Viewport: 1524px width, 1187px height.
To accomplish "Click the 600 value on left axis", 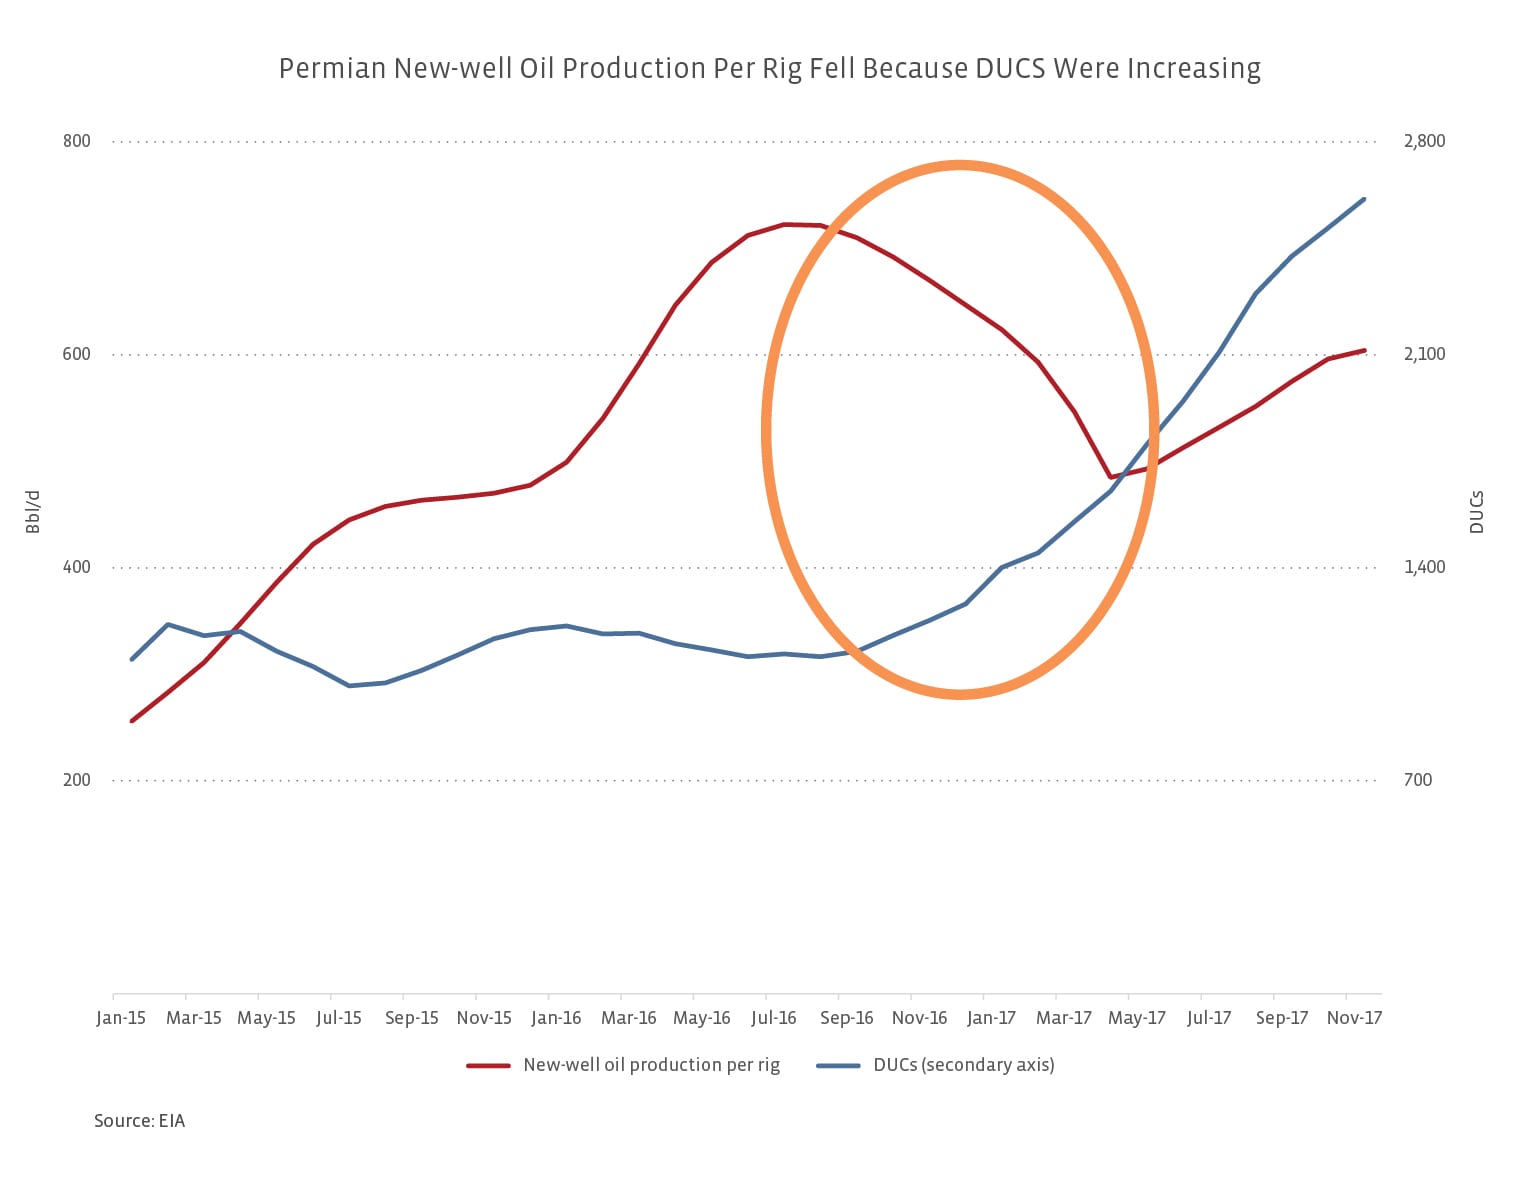I will coord(77,354).
